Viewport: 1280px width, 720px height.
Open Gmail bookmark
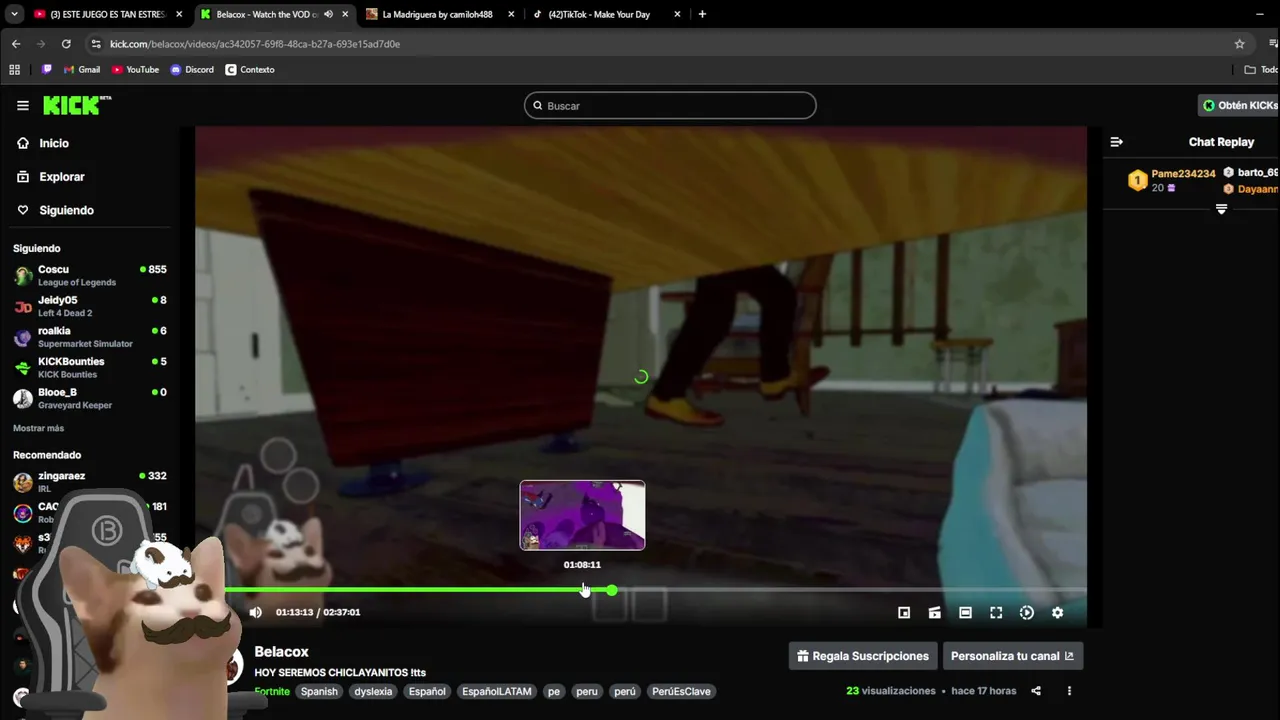[81, 70]
